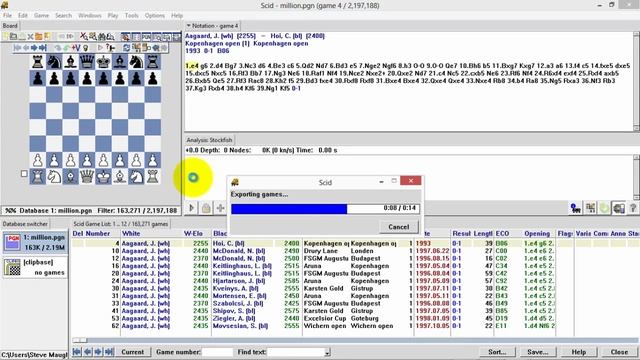
Task: Open the Options menu
Action: tap(155, 16)
